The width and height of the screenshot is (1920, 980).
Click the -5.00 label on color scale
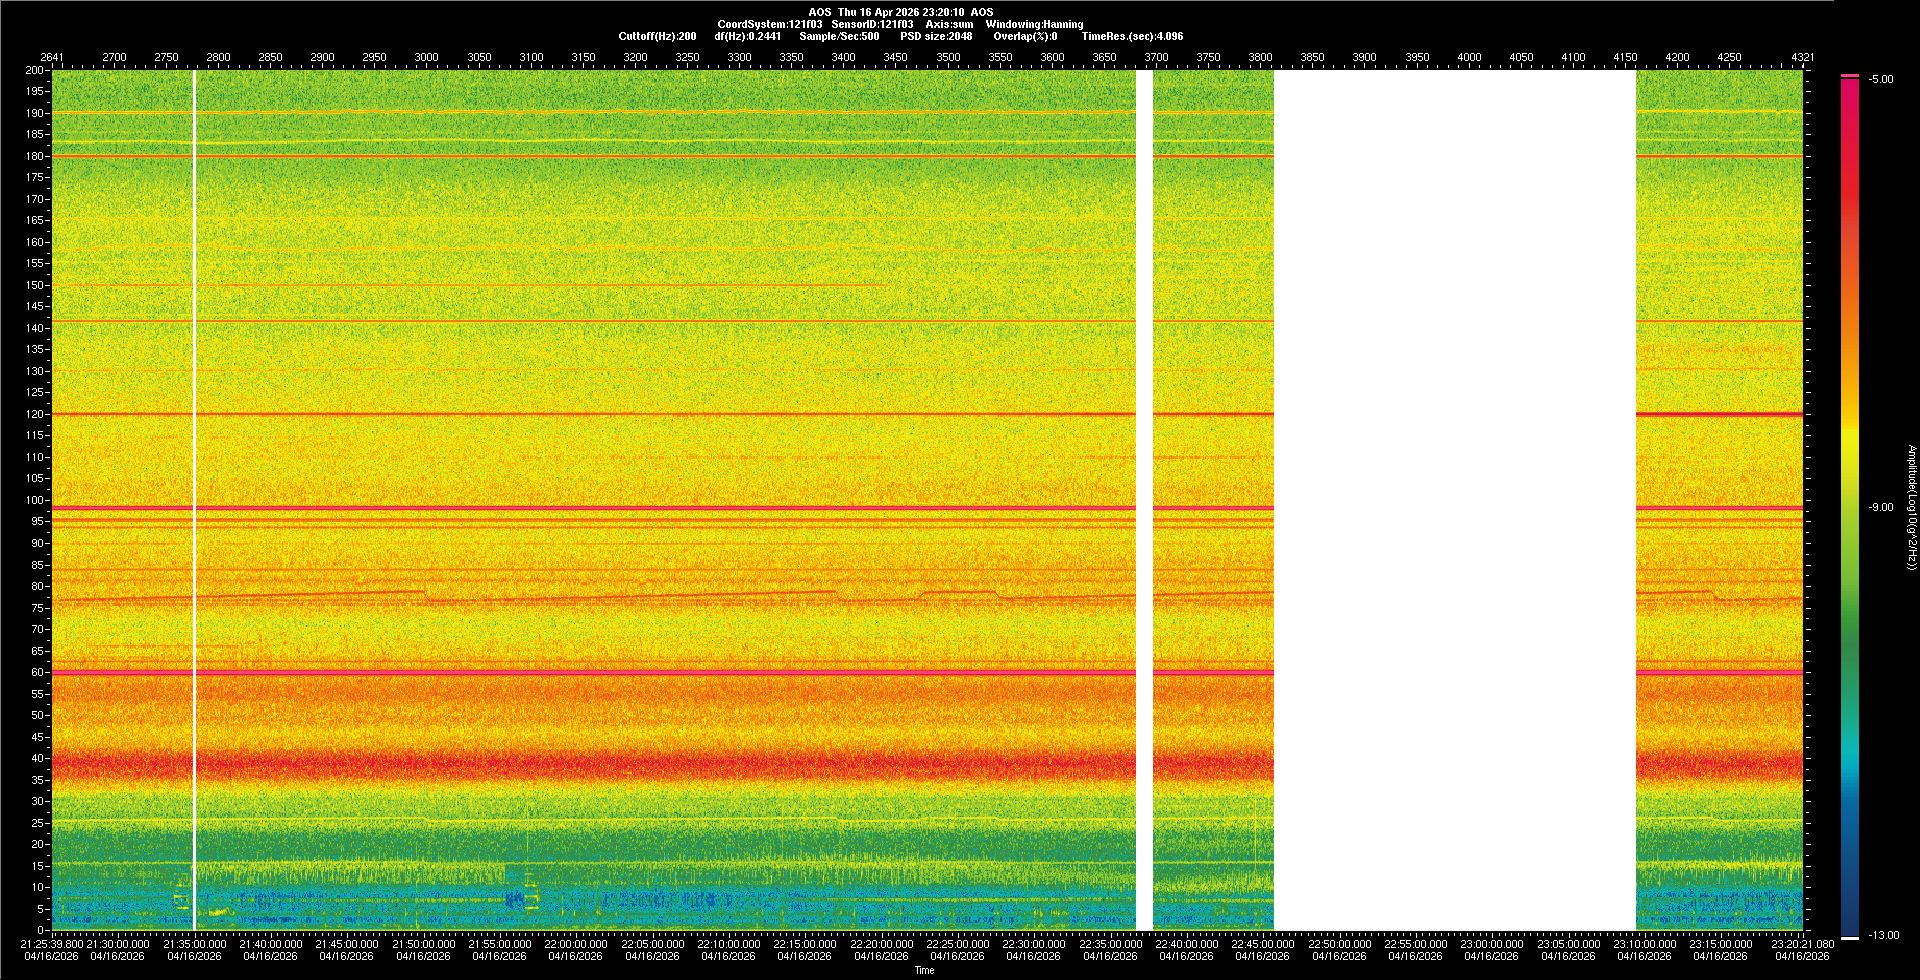[1881, 80]
